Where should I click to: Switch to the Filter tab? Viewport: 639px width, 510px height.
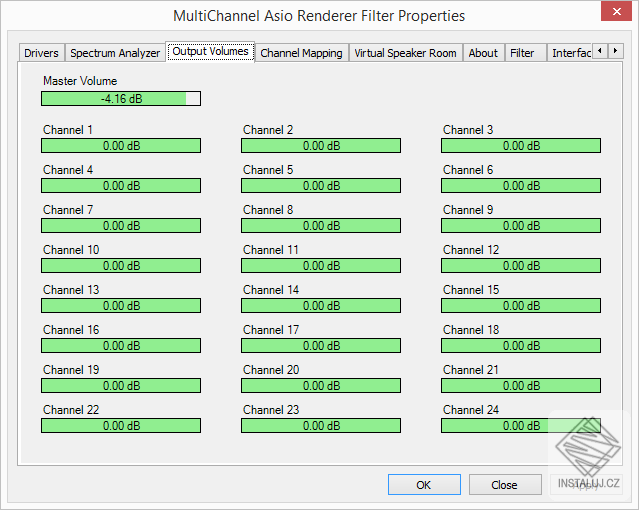pyautogui.click(x=525, y=53)
